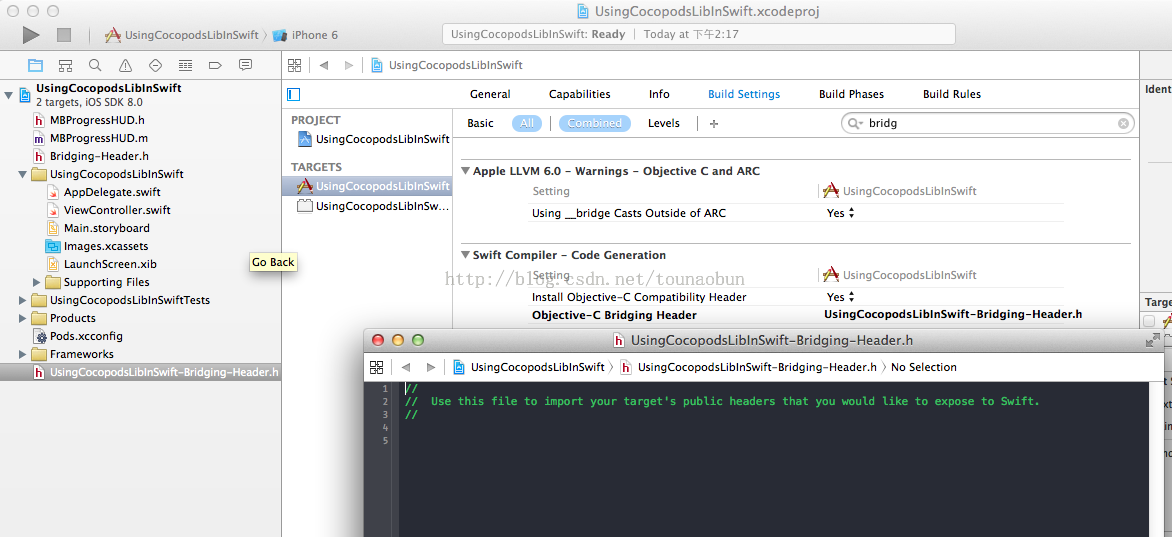Click UsingCocopodsLibInSwift in header window breadcrumb

click(x=537, y=367)
